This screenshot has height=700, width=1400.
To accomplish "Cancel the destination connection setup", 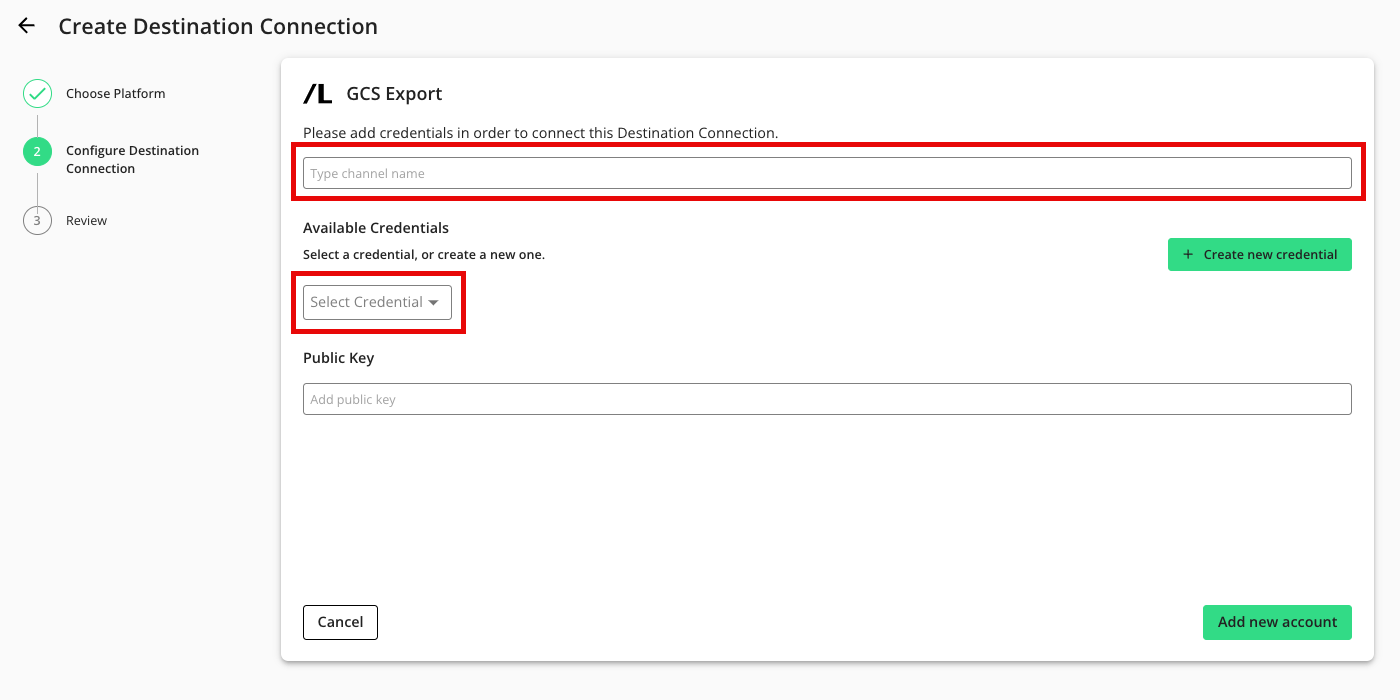I will click(340, 622).
